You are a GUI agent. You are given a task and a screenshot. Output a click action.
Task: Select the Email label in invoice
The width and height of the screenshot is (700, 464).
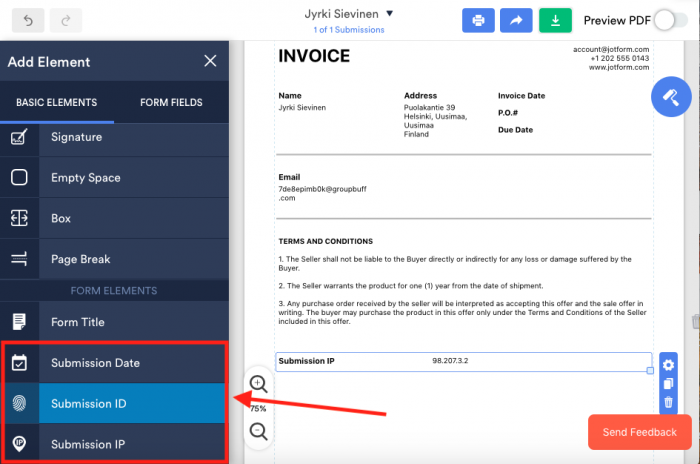pos(289,177)
